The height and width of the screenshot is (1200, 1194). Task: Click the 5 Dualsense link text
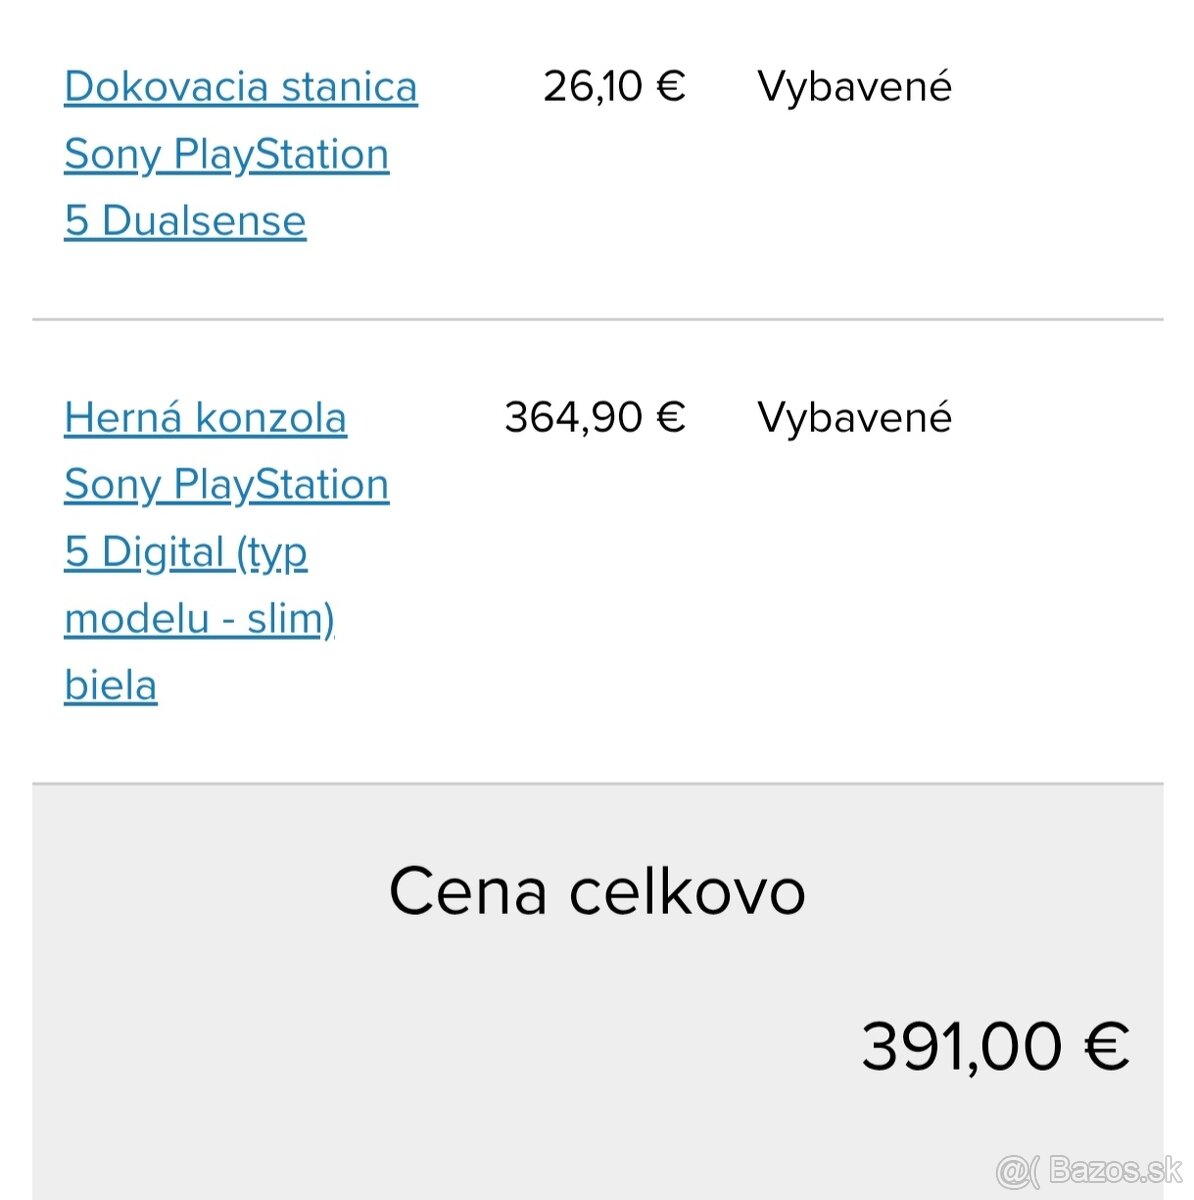click(x=185, y=221)
